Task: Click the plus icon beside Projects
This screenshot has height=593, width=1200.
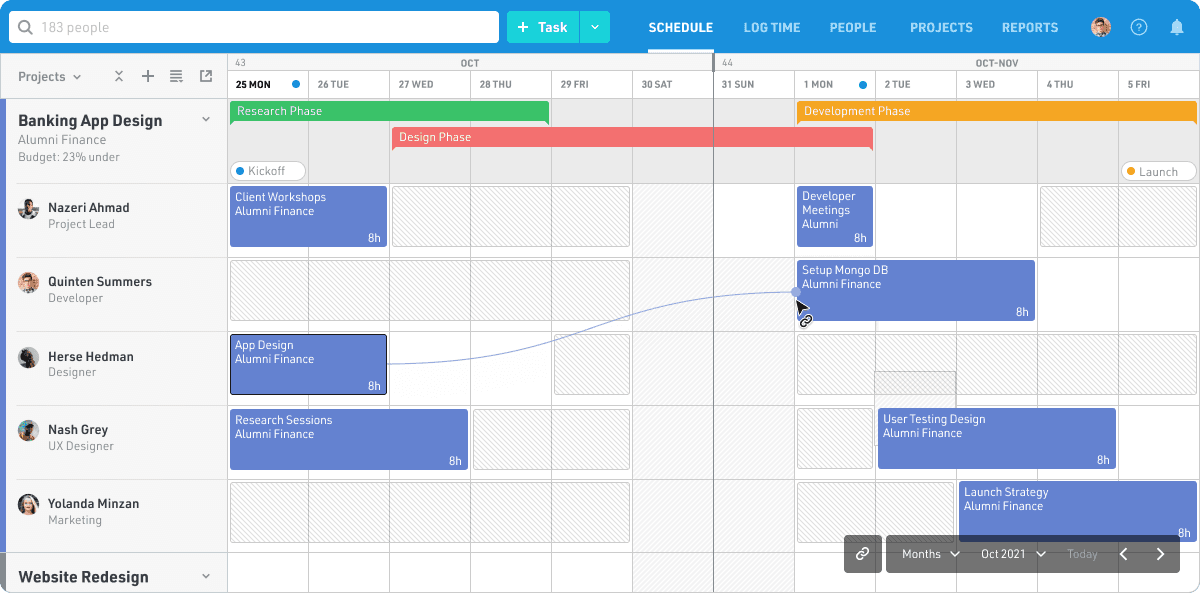Action: [147, 77]
